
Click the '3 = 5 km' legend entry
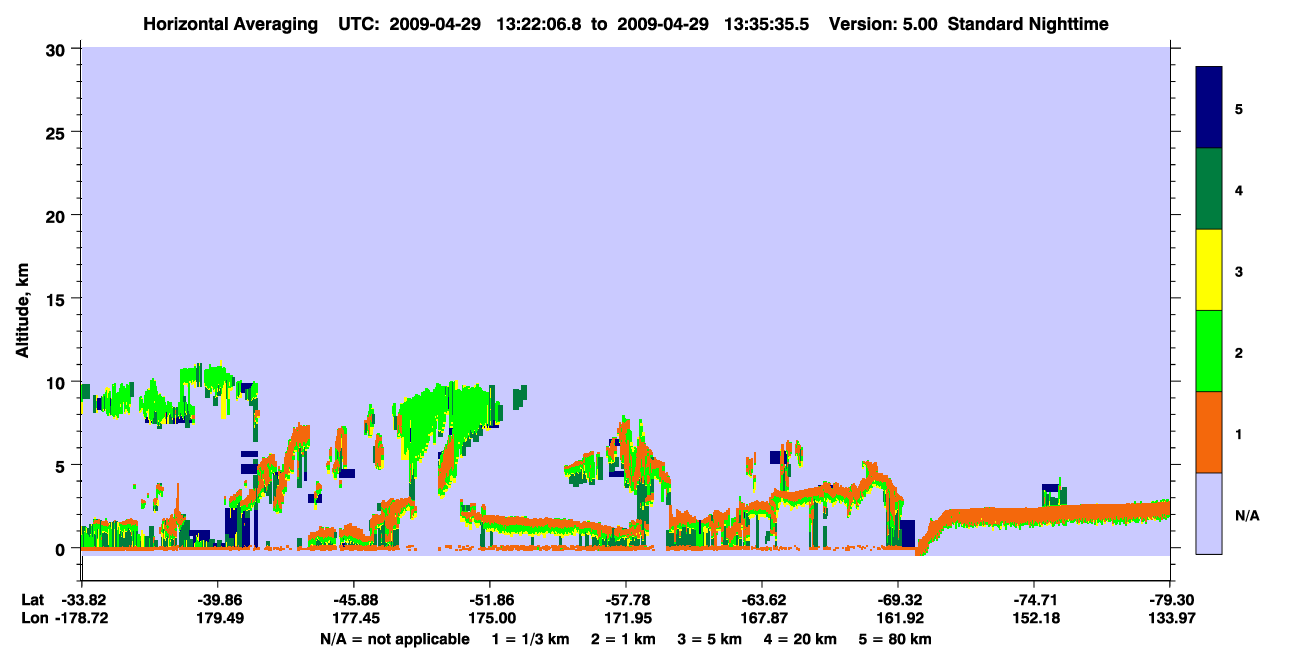point(711,639)
